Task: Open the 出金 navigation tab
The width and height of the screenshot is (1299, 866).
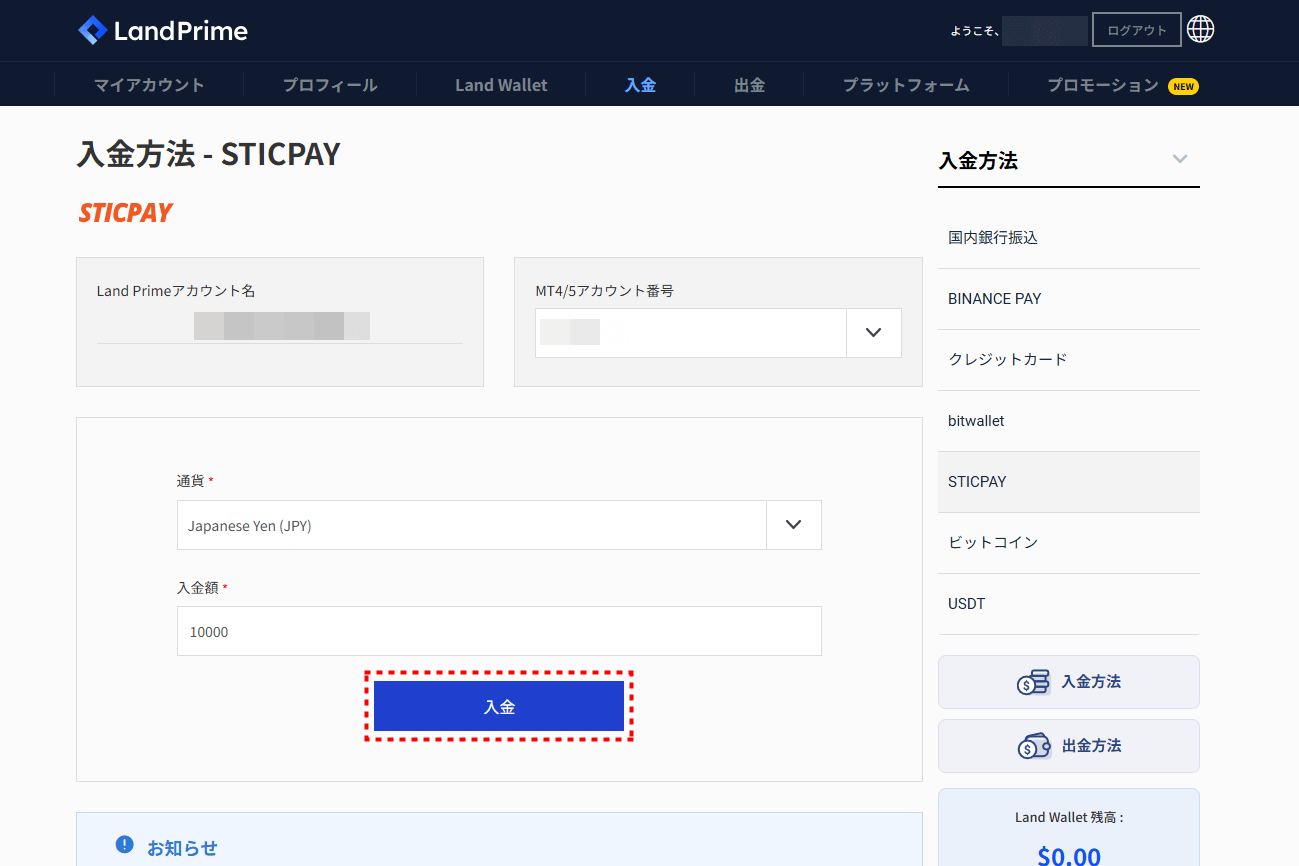Action: click(x=749, y=85)
